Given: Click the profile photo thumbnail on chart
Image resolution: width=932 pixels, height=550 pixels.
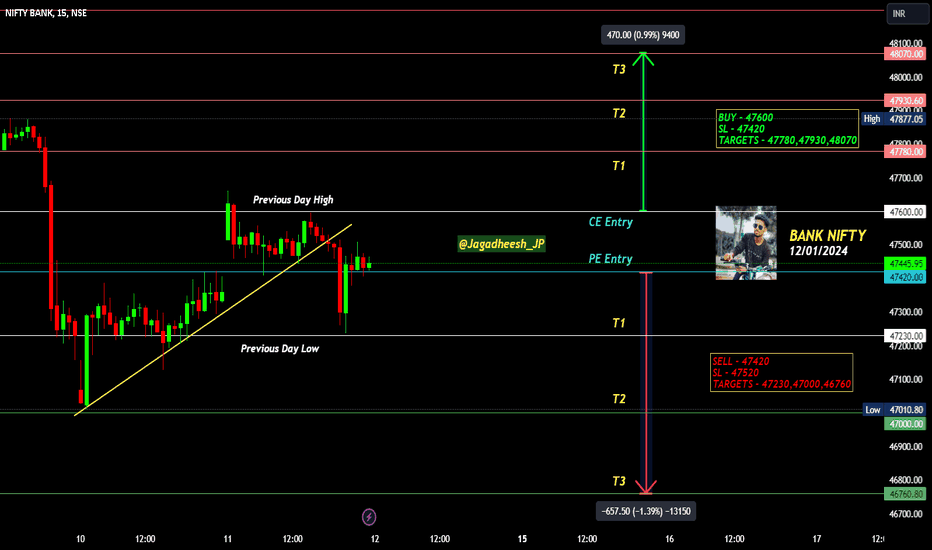Looking at the screenshot, I should 746,243.
